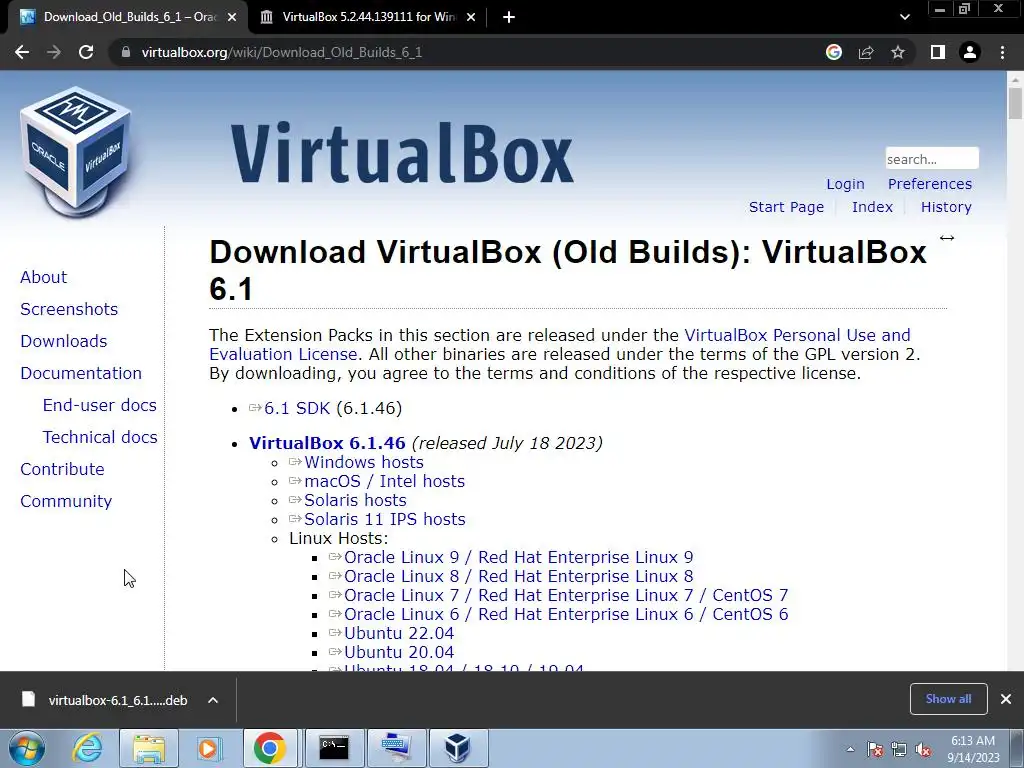
Task: Open File Explorer from the taskbar
Action: [149, 748]
